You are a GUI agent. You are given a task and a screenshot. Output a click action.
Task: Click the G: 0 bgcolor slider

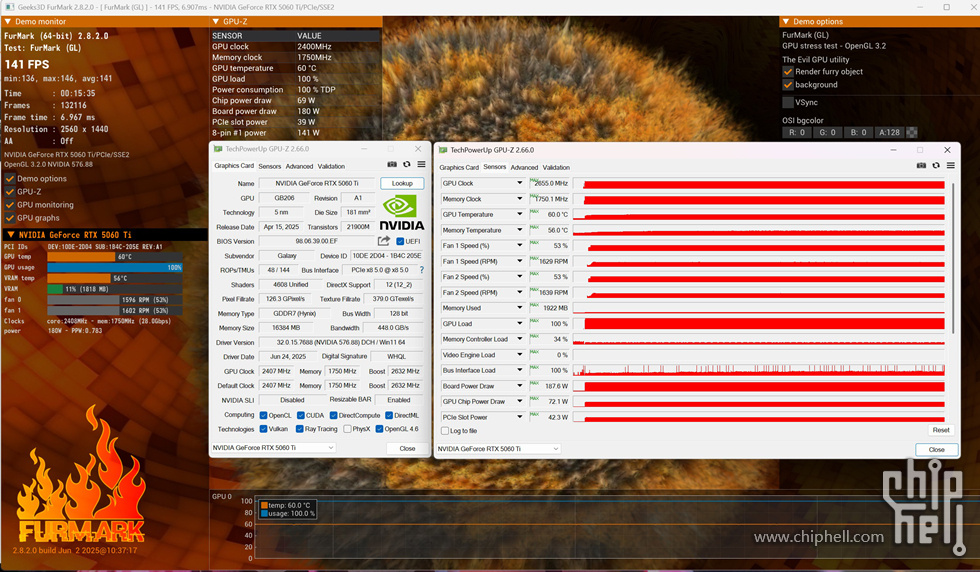point(828,133)
